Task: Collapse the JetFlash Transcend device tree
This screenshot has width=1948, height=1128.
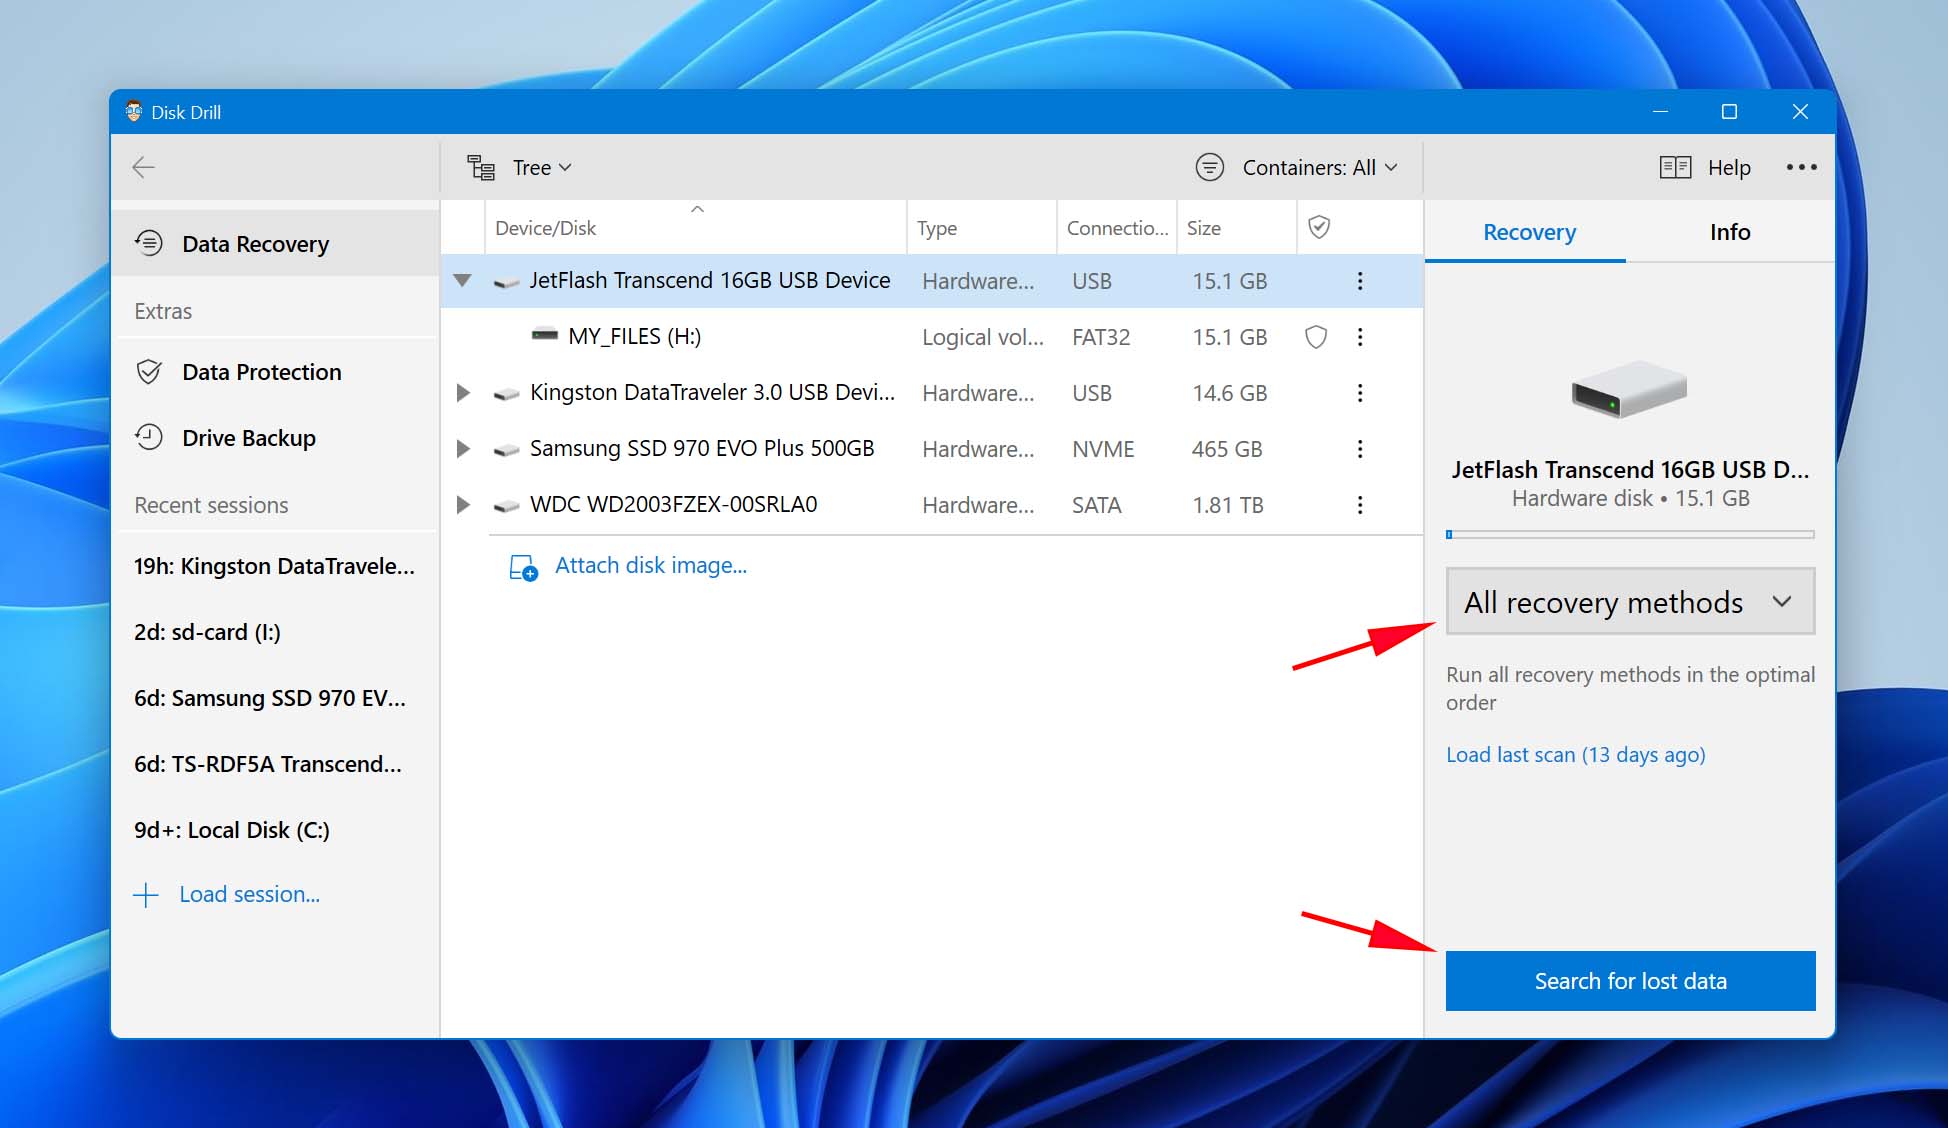Action: point(462,281)
